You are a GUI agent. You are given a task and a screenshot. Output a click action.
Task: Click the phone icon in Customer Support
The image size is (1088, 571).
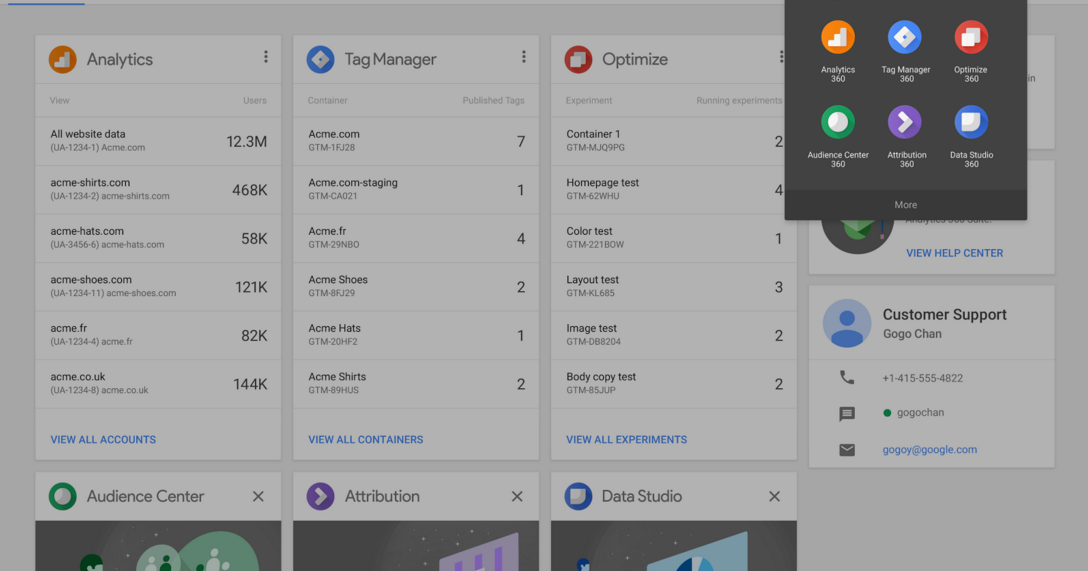coord(847,377)
